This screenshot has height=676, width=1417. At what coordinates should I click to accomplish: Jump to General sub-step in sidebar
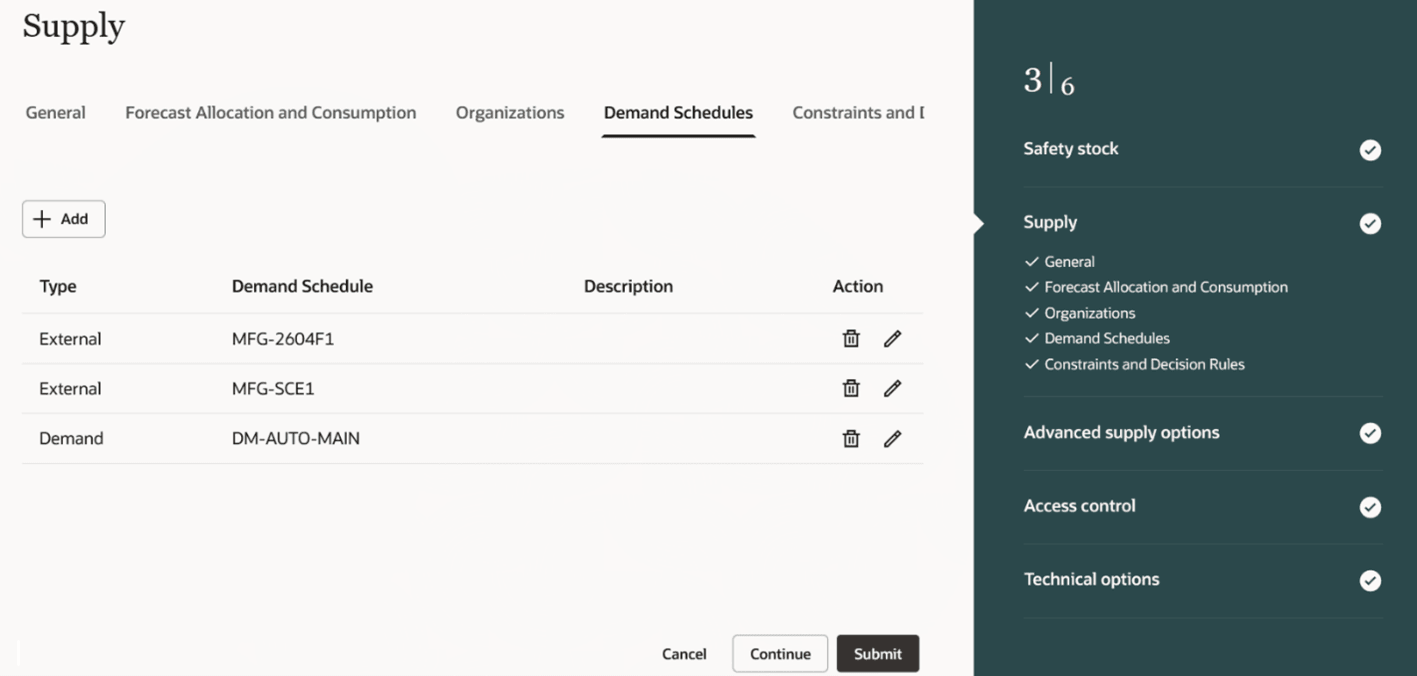(x=1069, y=262)
